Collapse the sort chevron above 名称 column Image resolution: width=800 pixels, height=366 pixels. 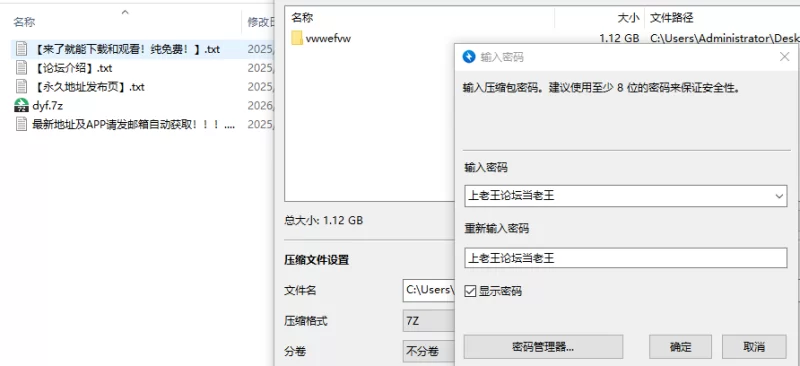click(125, 12)
